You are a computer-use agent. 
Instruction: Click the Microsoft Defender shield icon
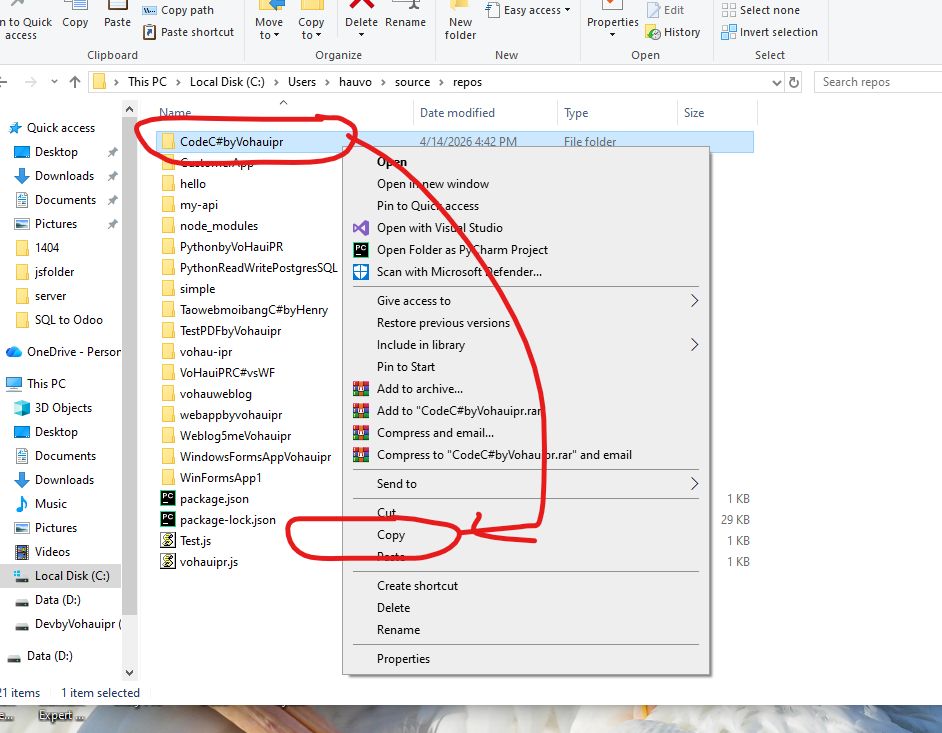click(361, 272)
